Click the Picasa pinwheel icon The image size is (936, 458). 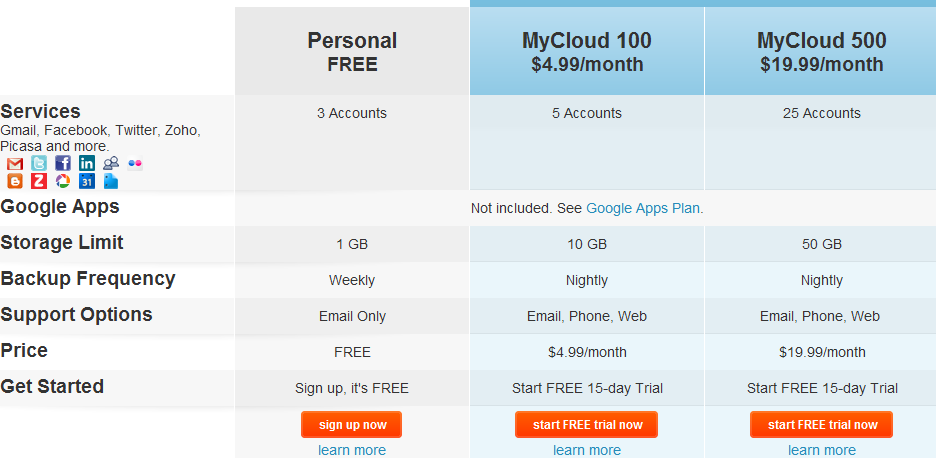[x=63, y=181]
